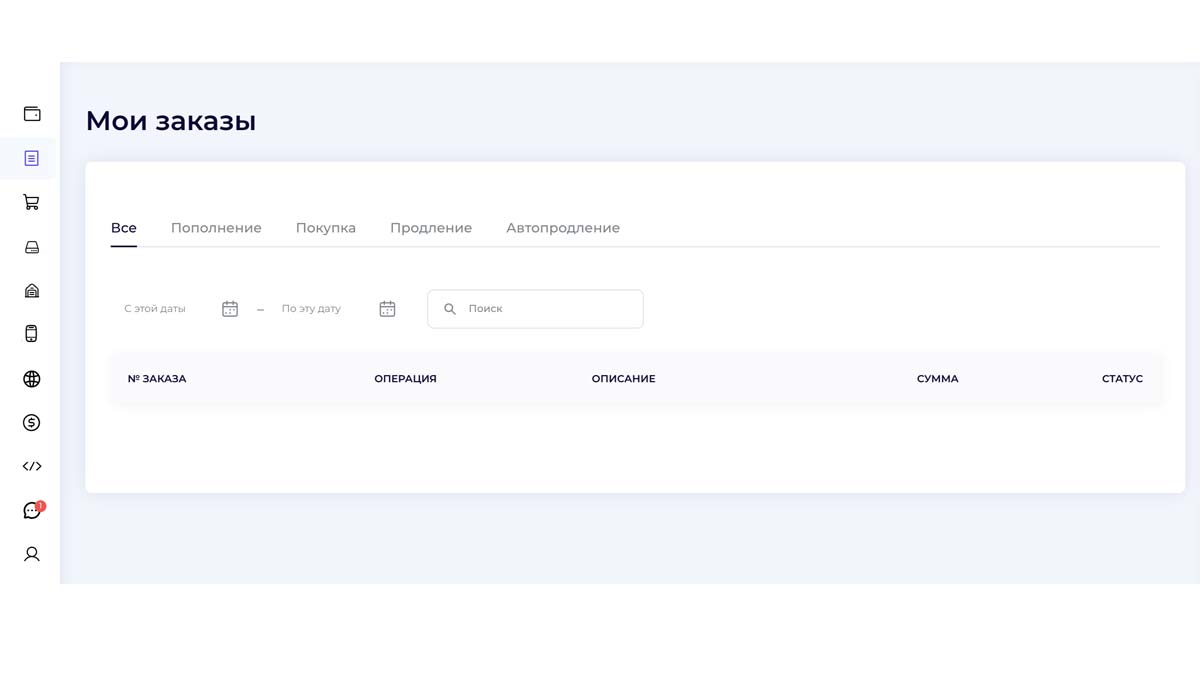Open the dollar coin sidebar icon
The width and height of the screenshot is (1200, 700).
[x=32, y=423]
